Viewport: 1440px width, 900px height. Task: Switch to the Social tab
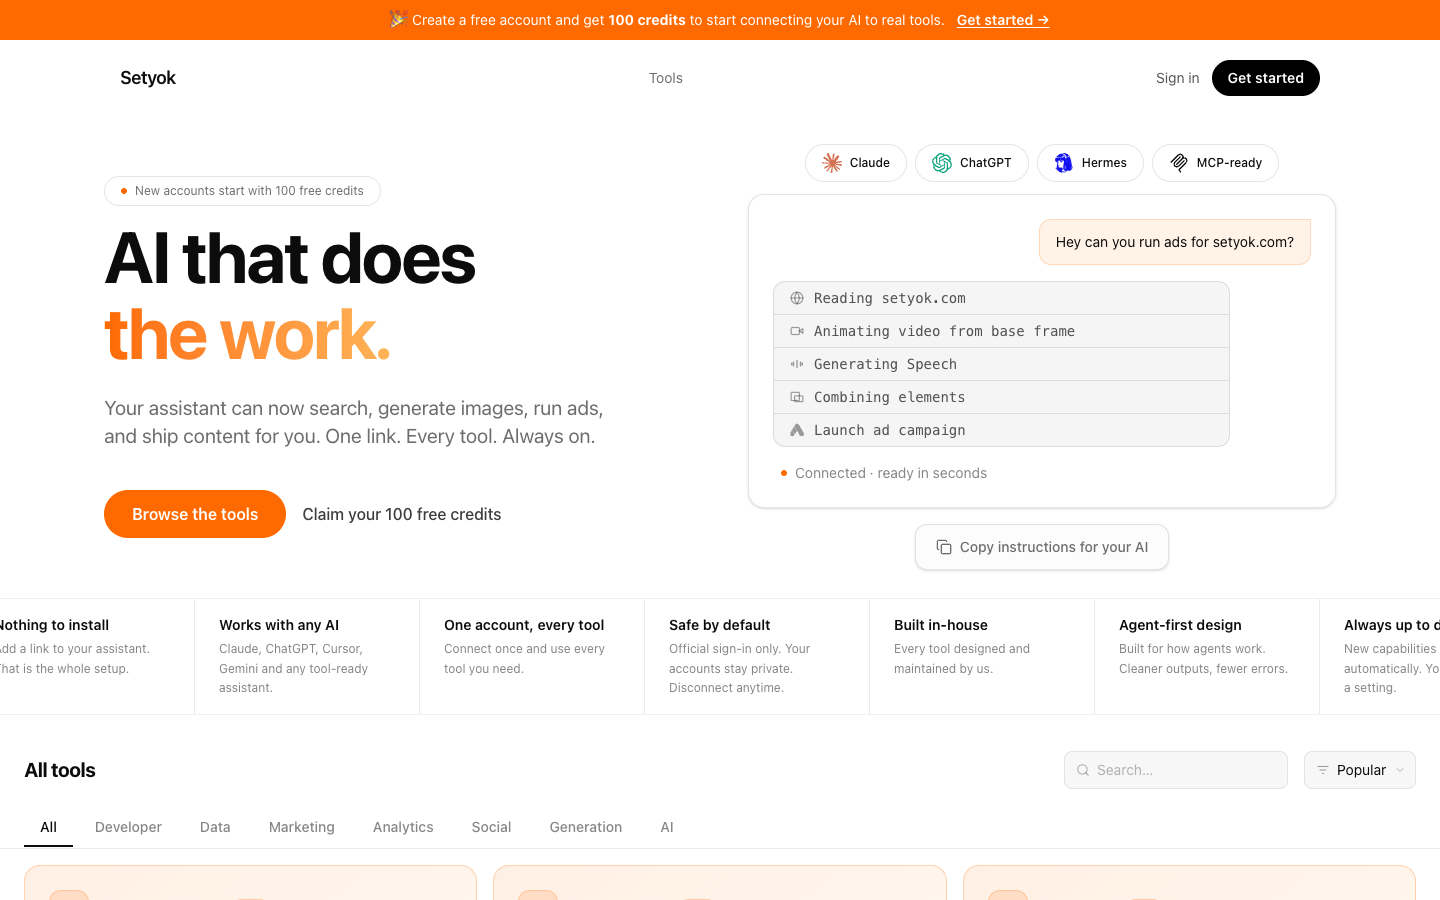coord(491,827)
